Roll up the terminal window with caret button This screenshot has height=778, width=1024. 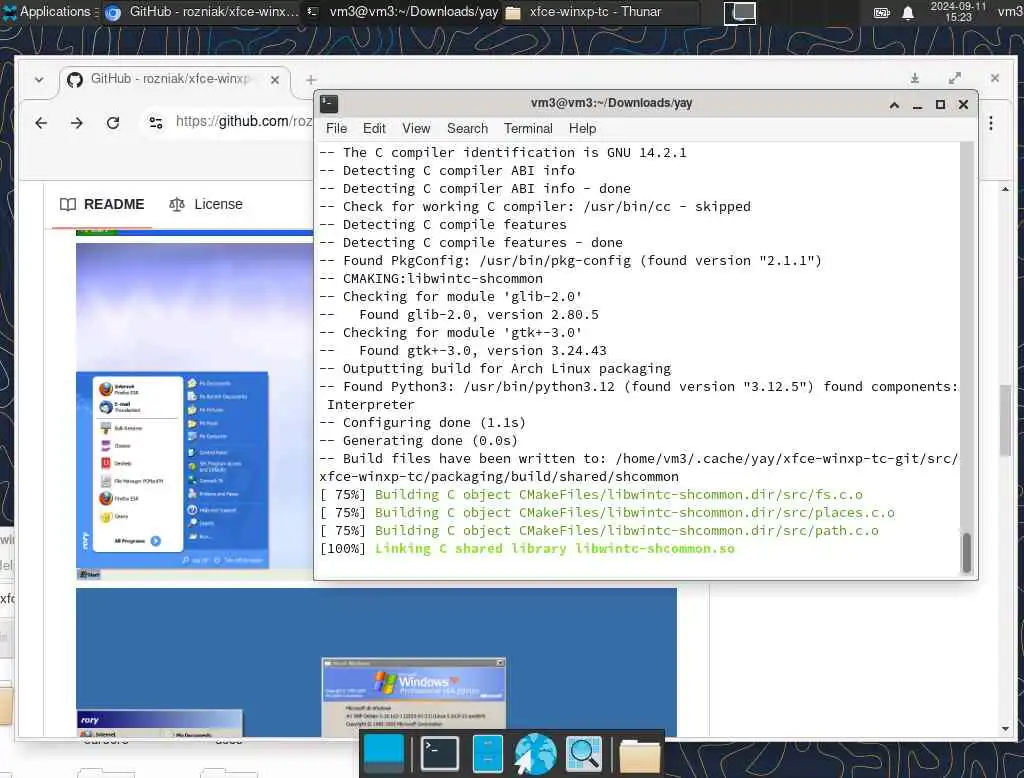tap(894, 105)
